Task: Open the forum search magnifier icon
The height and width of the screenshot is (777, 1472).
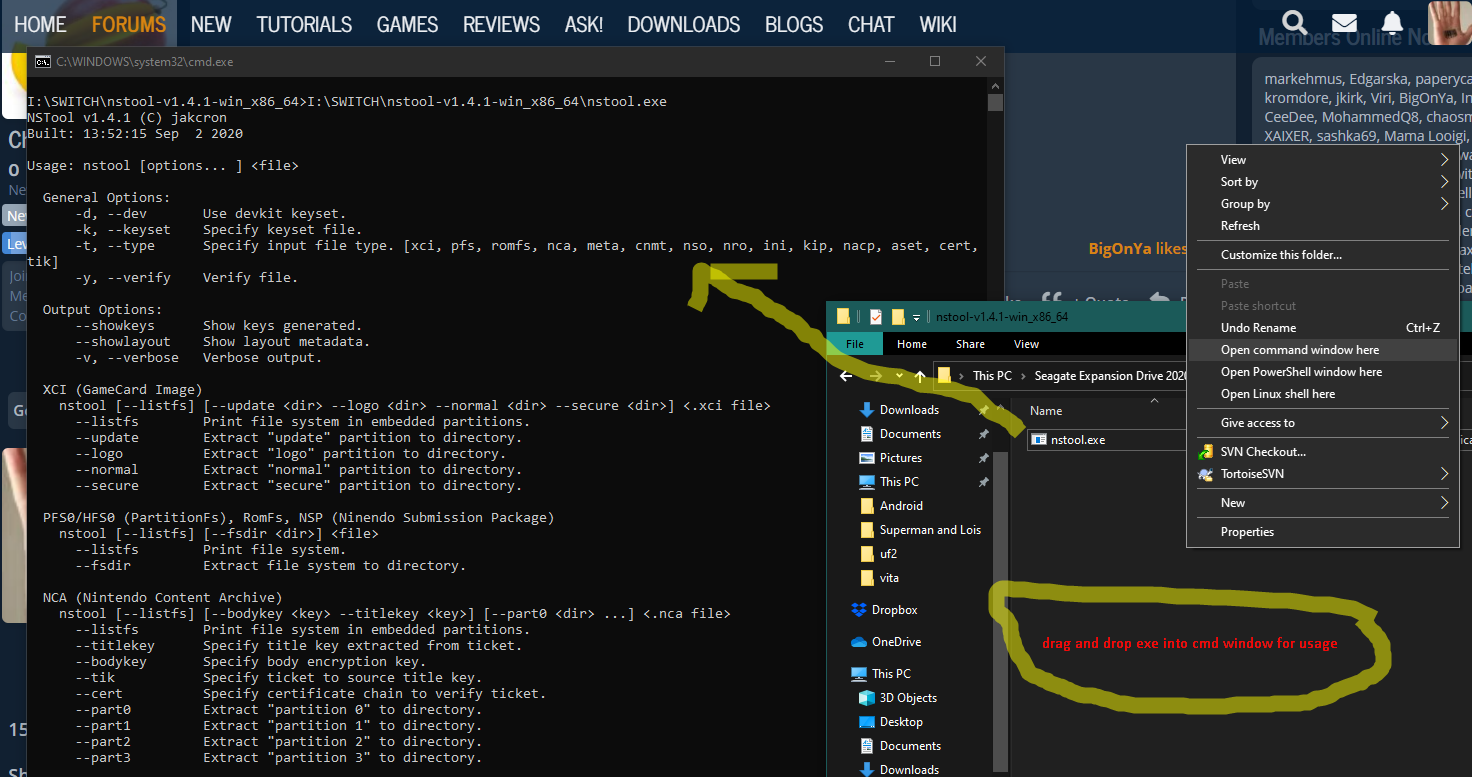Action: pyautogui.click(x=1295, y=22)
